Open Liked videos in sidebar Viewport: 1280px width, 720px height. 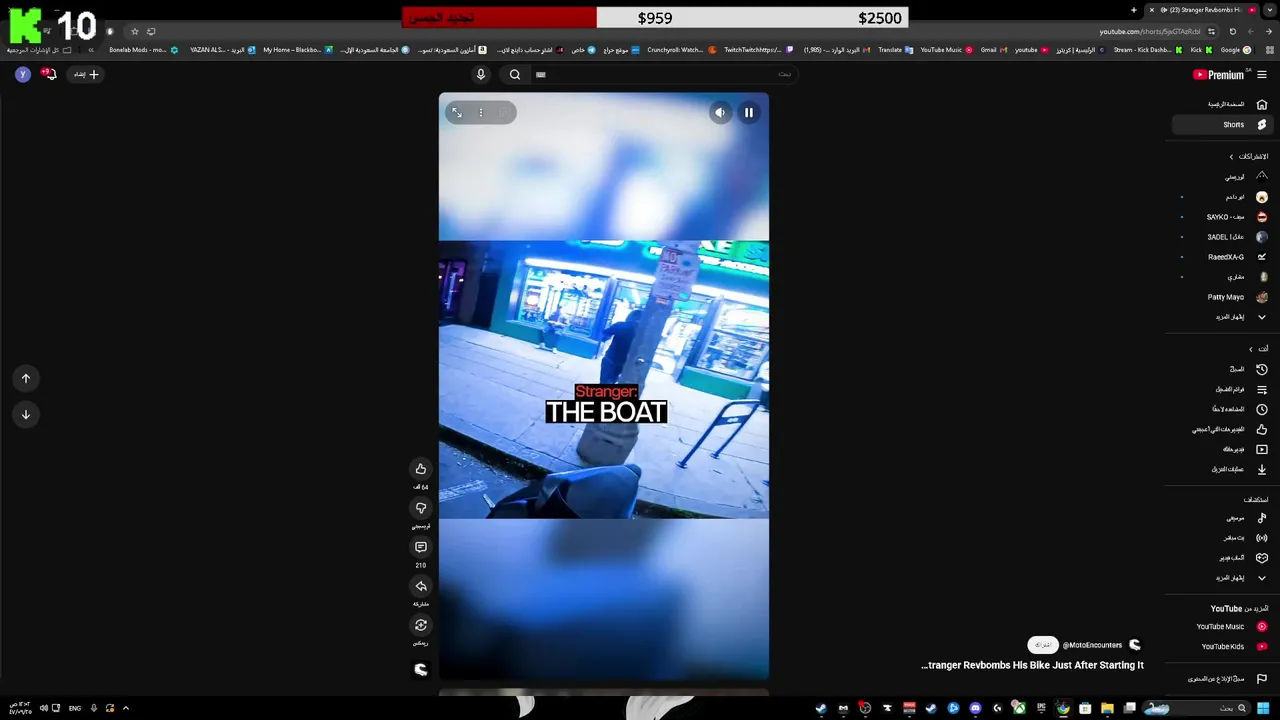[x=1222, y=429]
